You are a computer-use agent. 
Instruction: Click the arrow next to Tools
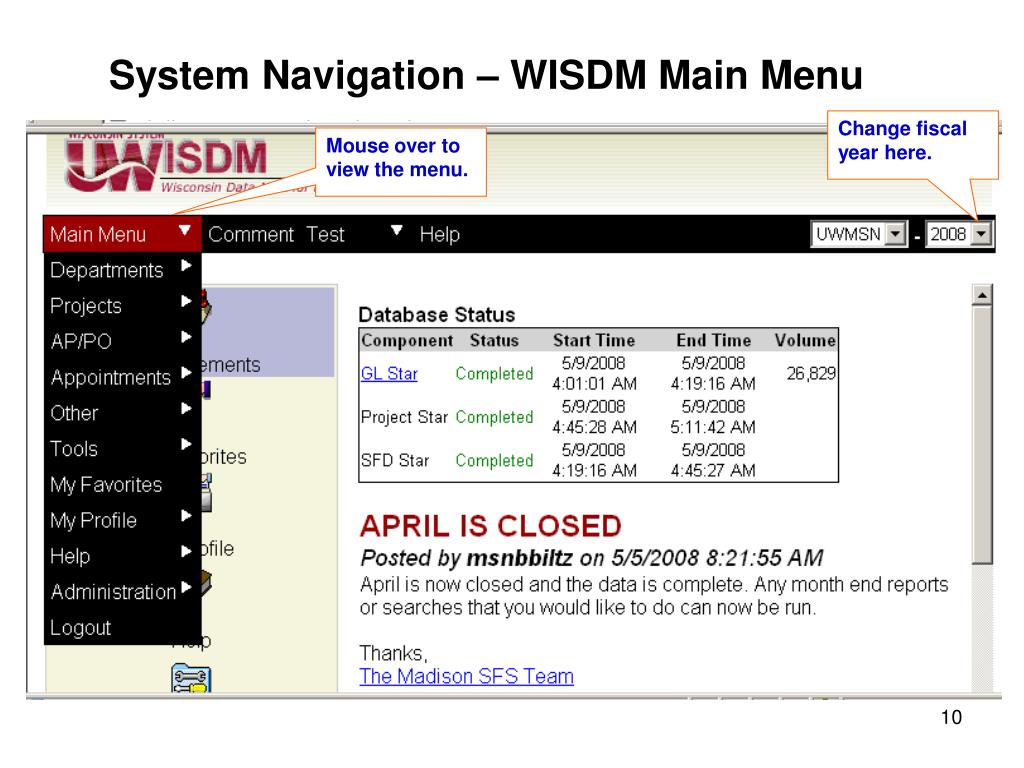pos(186,444)
